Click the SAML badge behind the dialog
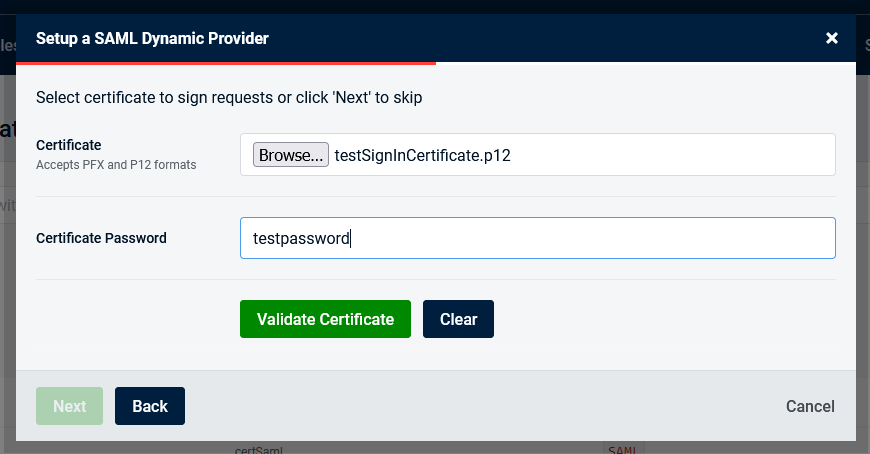The height and width of the screenshot is (454, 870). 622,449
